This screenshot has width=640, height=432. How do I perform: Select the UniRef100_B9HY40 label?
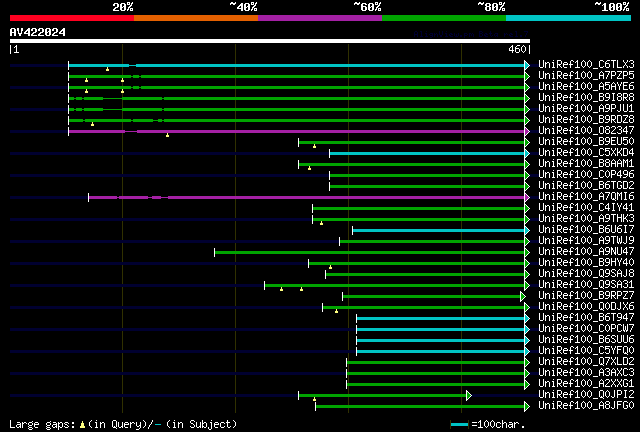click(x=586, y=263)
